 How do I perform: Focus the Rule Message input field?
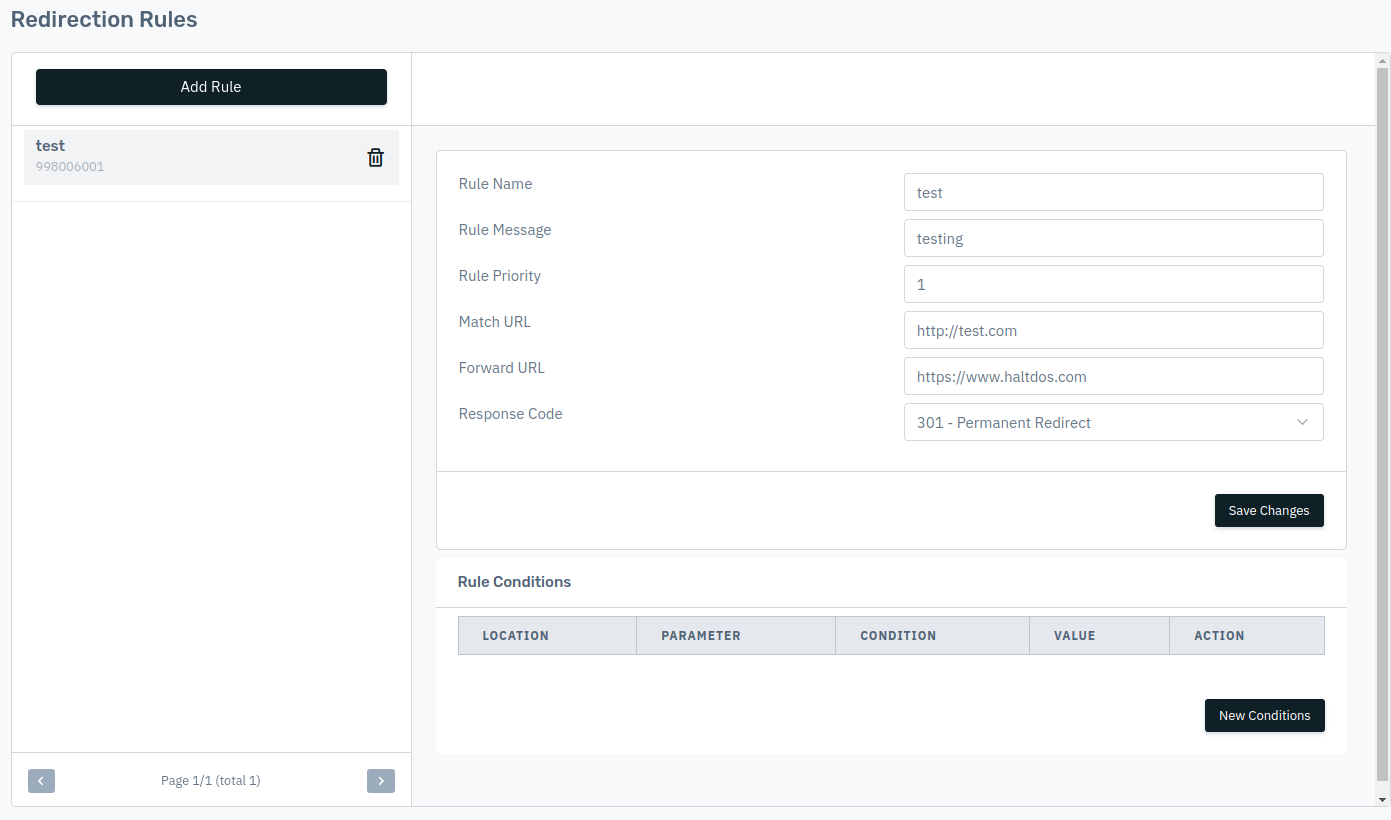(1113, 238)
